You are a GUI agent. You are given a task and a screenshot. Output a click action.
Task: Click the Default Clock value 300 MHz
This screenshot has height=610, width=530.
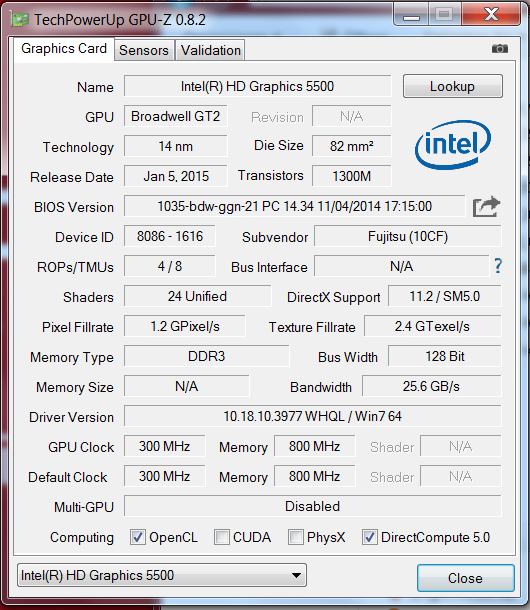click(x=165, y=476)
